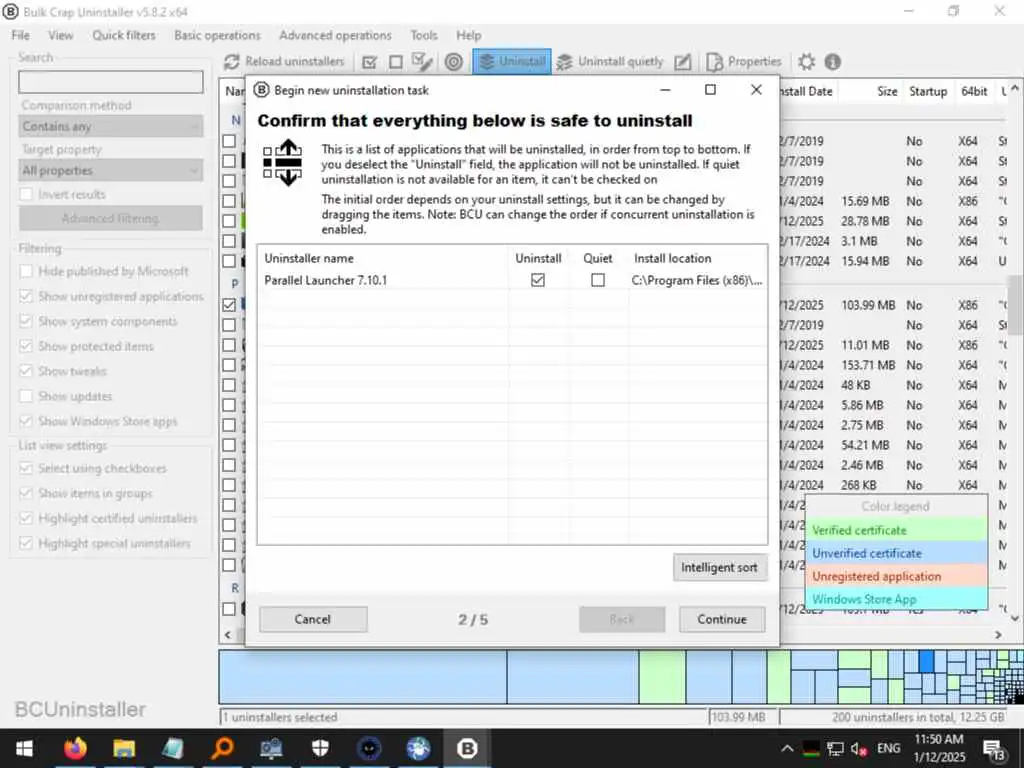This screenshot has width=1024, height=768.
Task: Open the Advanced operations menu
Action: 336,35
